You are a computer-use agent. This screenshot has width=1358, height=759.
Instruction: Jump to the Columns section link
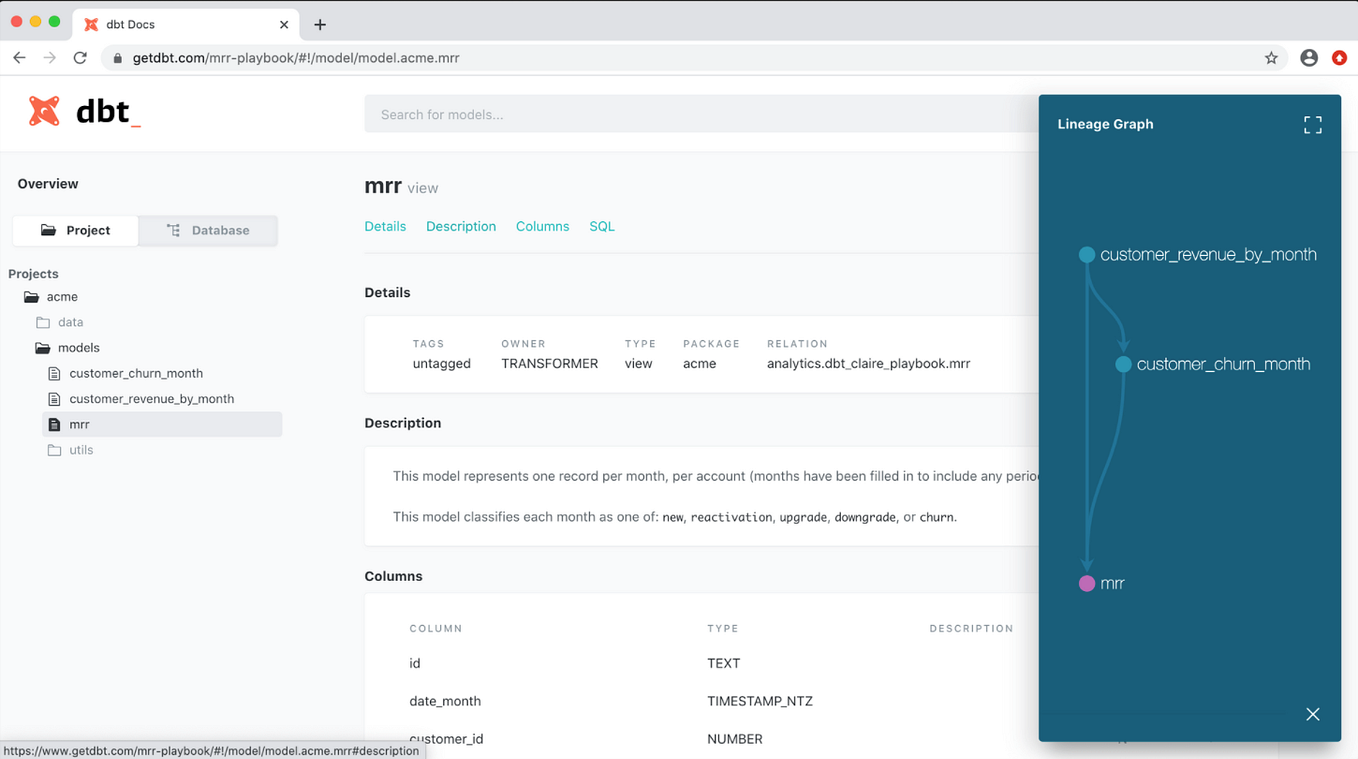[542, 226]
